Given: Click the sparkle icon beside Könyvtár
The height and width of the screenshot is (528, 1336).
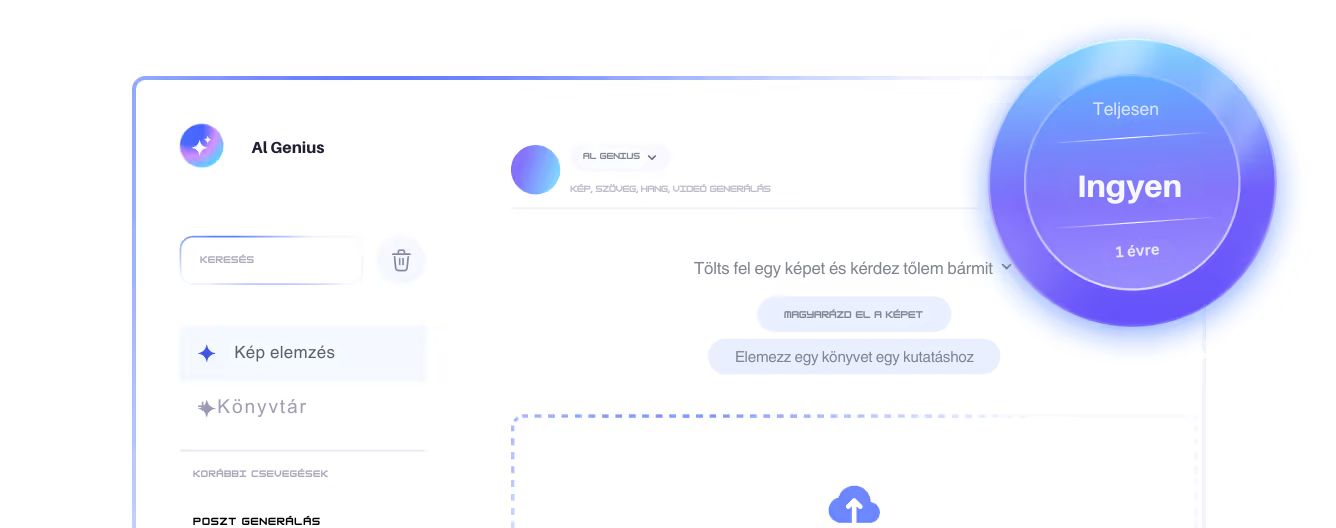Looking at the screenshot, I should coord(206,408).
